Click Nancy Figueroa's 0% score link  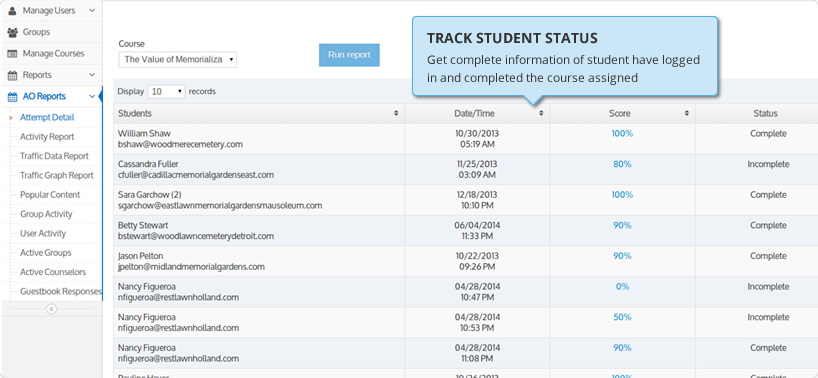click(622, 286)
